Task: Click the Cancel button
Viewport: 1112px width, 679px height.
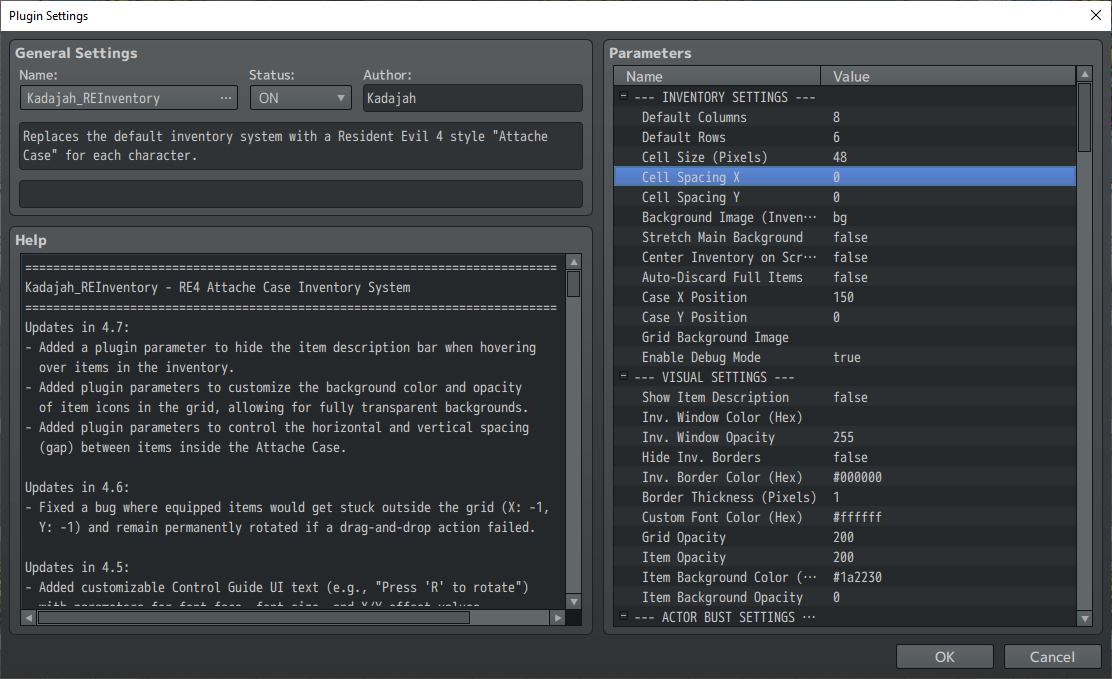Action: click(1052, 657)
